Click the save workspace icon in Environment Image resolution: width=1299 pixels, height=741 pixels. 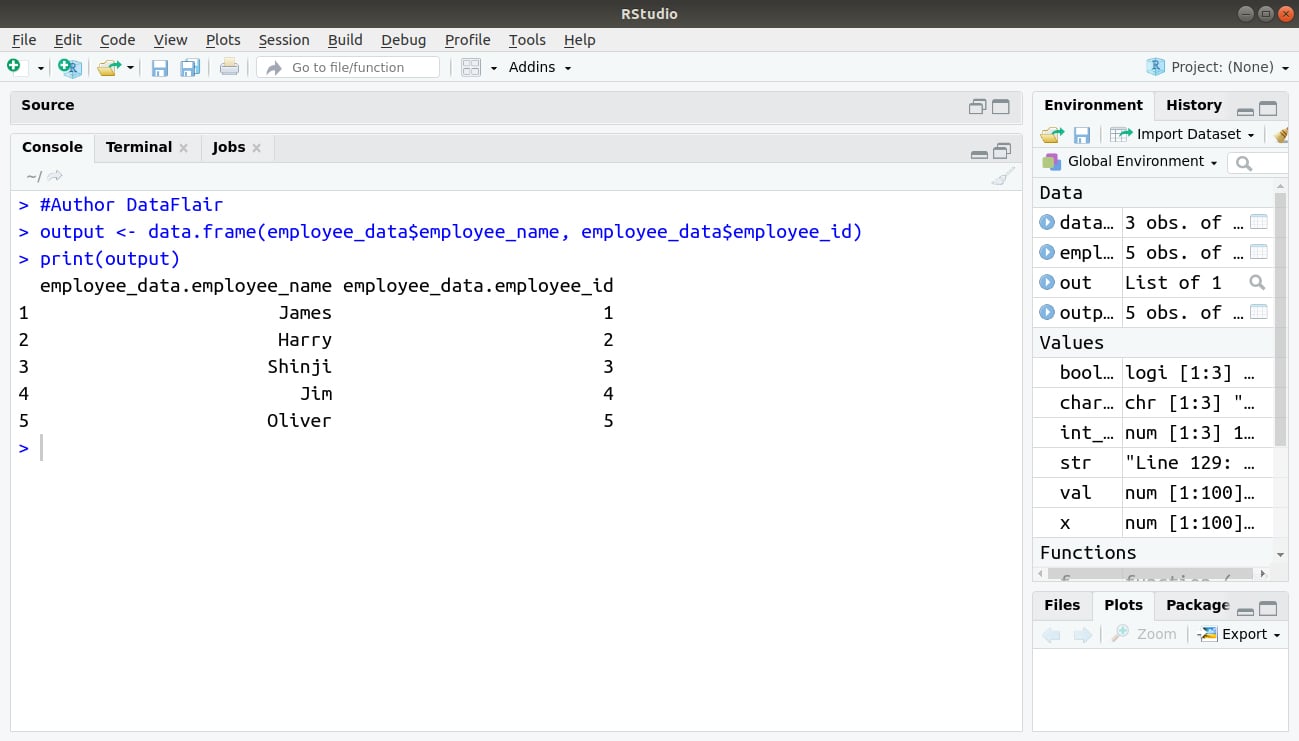(1081, 134)
